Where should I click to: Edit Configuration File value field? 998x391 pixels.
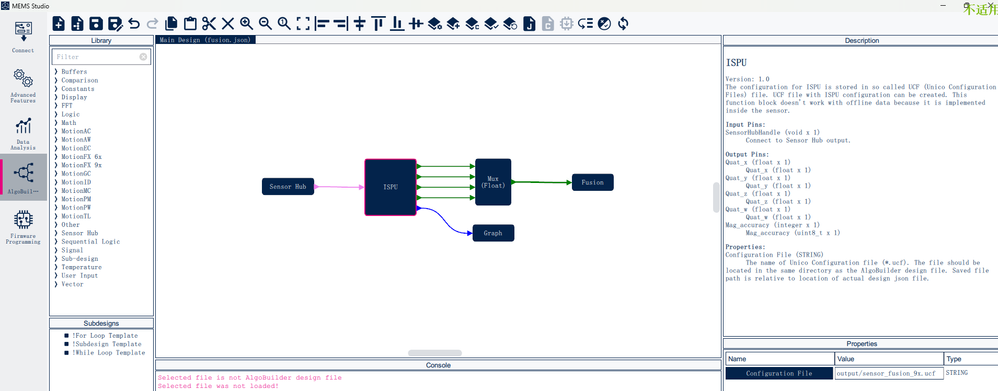click(x=889, y=373)
